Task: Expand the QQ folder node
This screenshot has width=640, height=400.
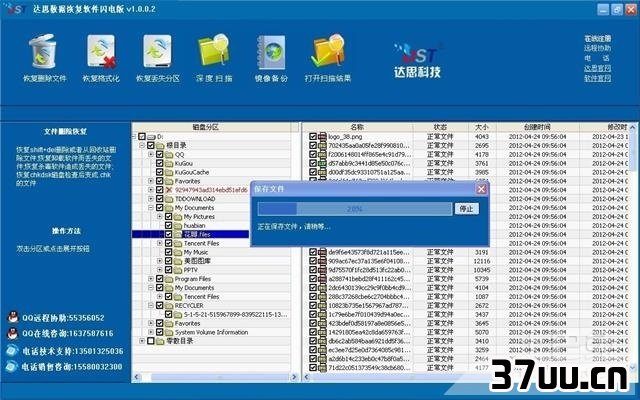Action: pyautogui.click(x=151, y=154)
